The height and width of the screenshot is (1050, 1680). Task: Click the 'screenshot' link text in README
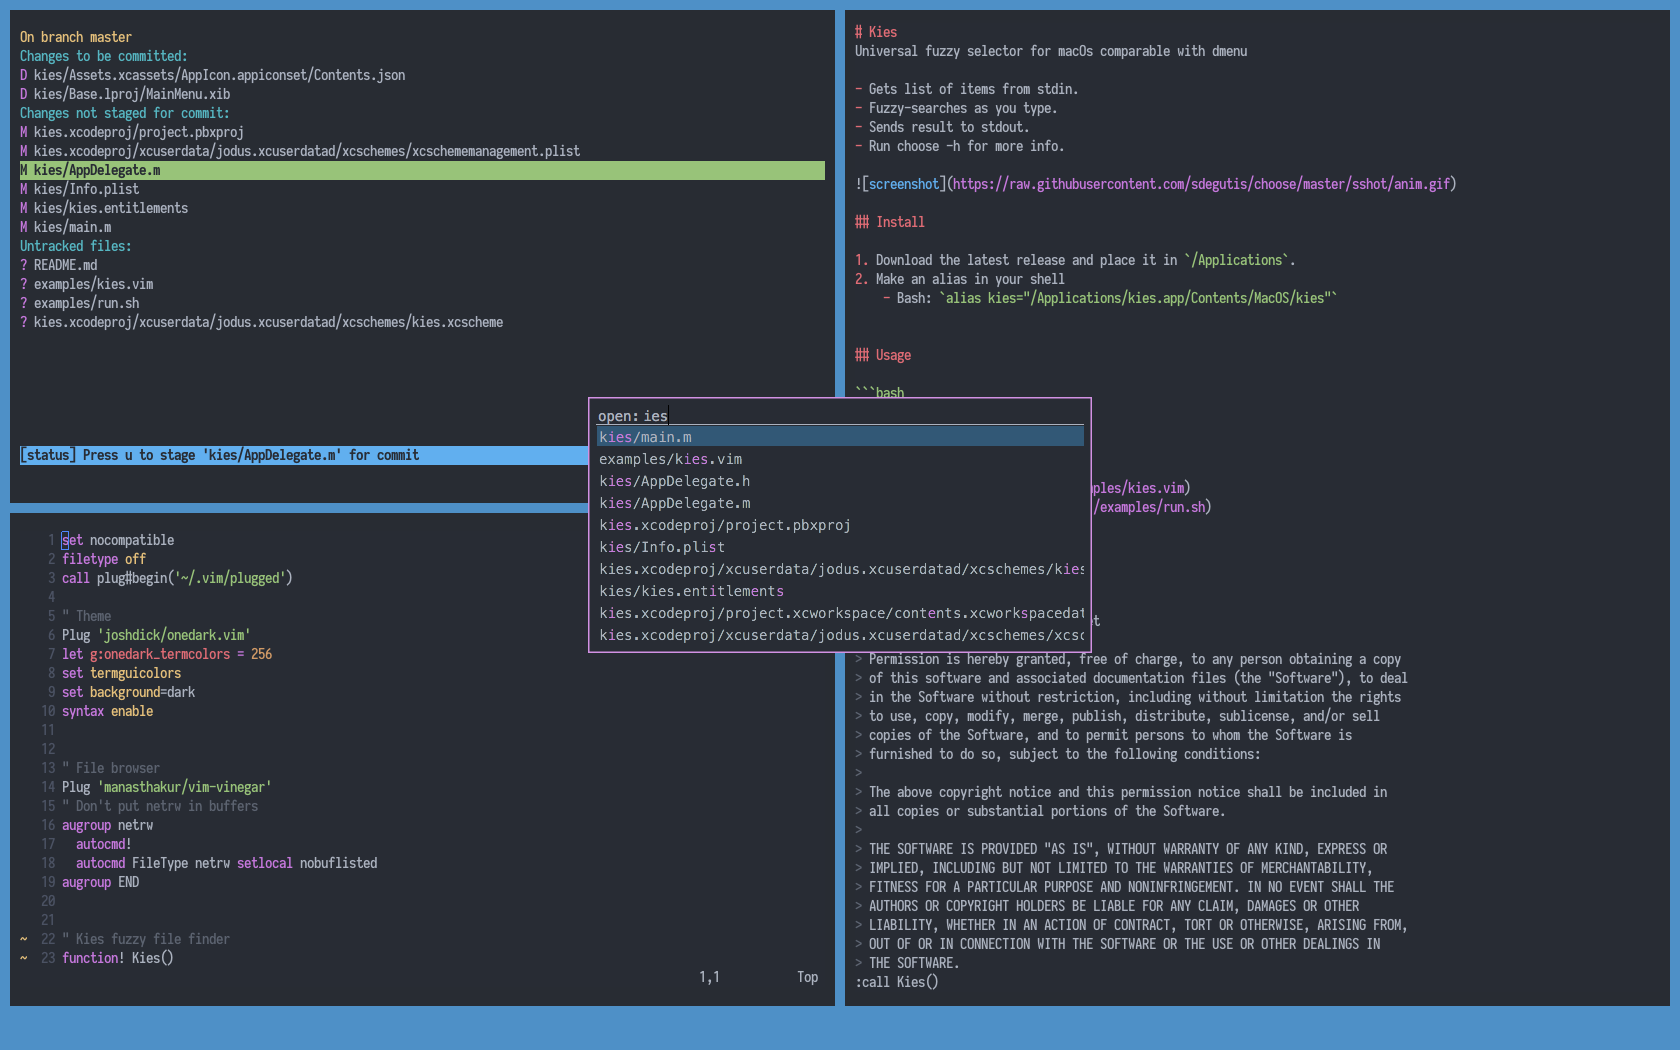(904, 184)
